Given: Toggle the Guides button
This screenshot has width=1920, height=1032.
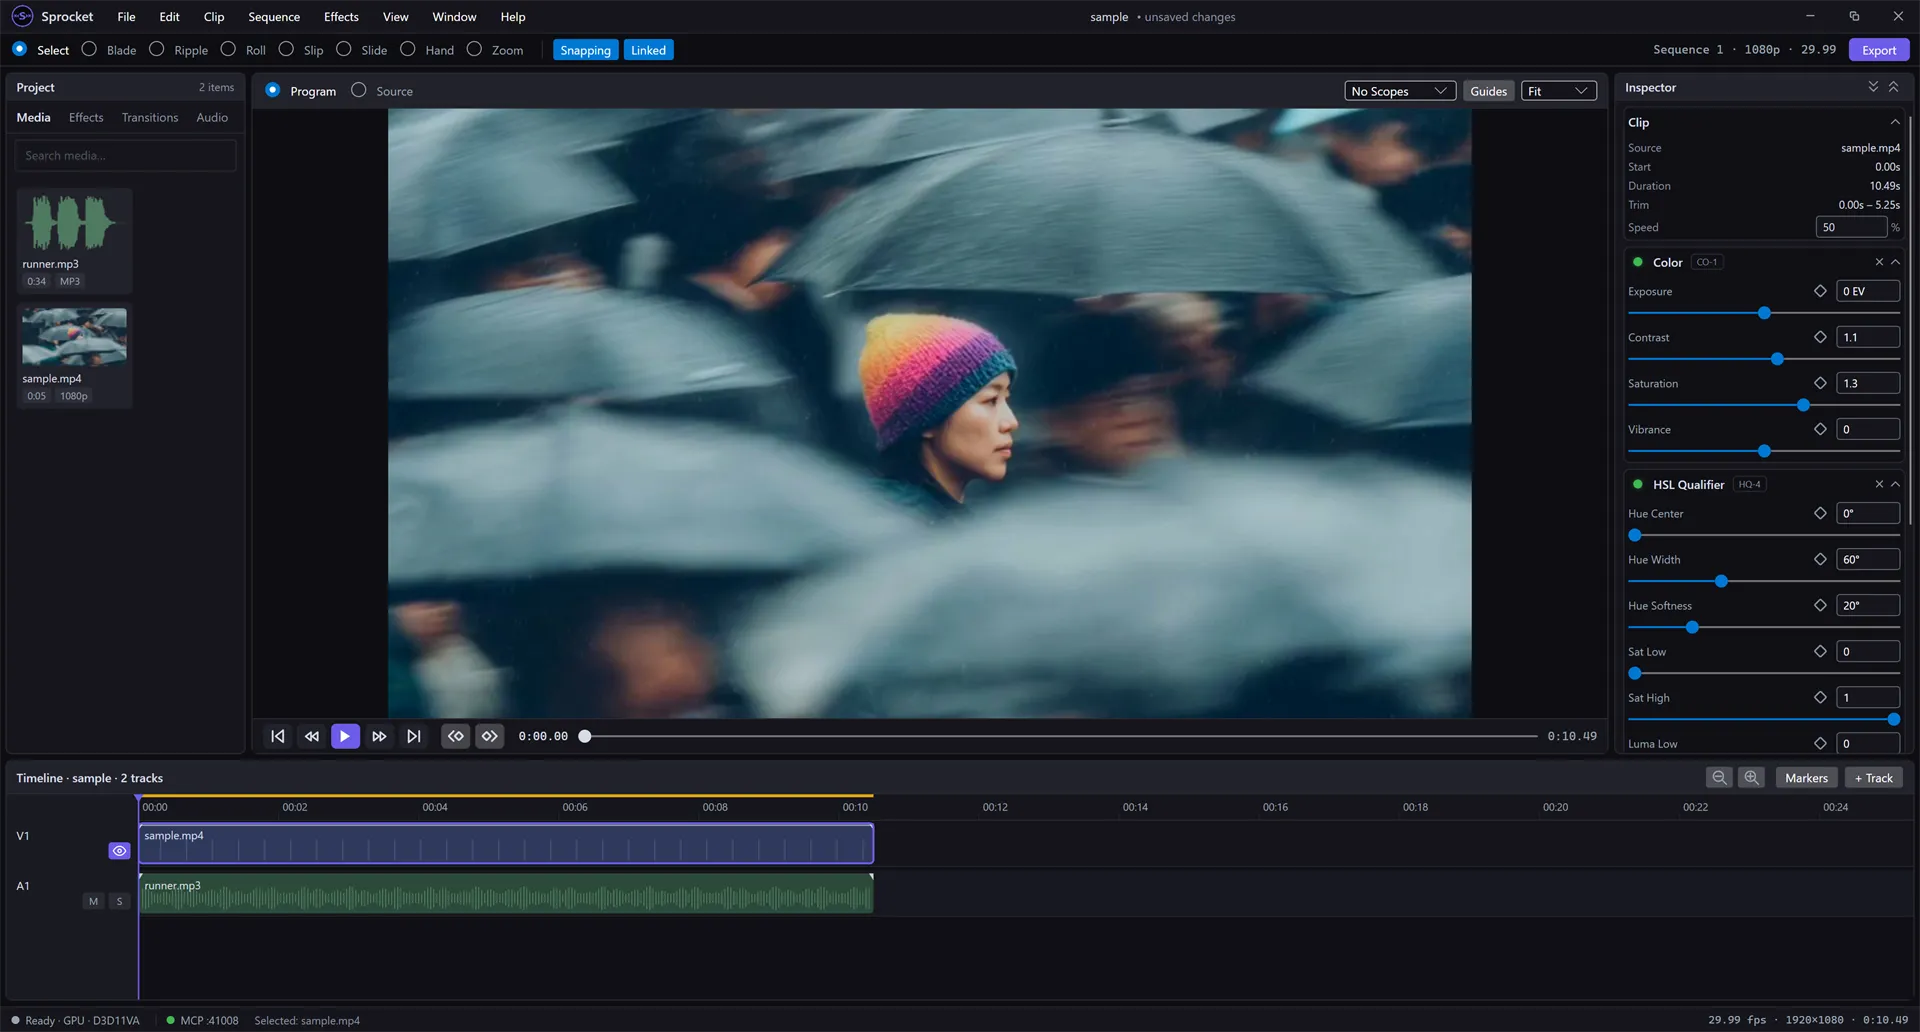Looking at the screenshot, I should 1488,91.
